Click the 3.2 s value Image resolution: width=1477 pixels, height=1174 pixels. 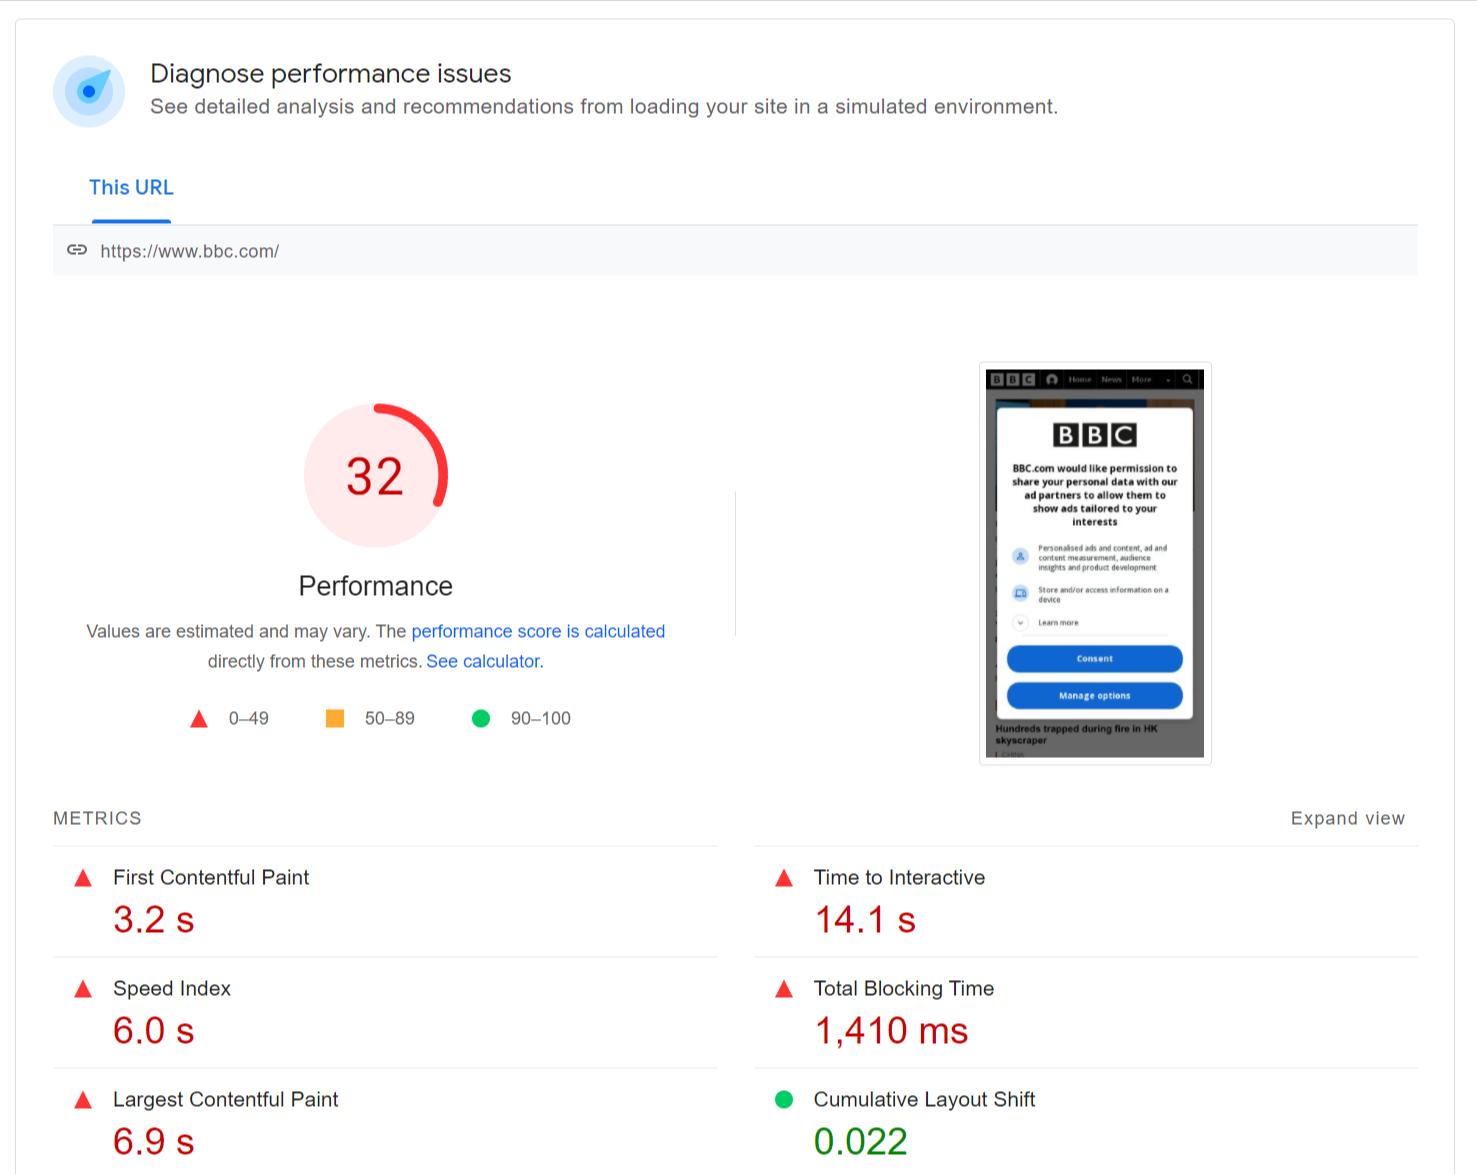[154, 920]
